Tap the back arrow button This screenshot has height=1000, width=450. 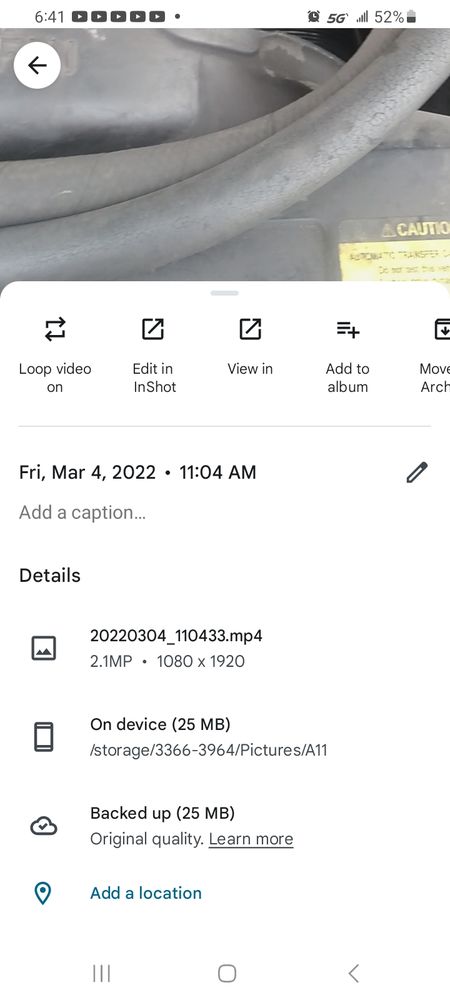(37, 65)
